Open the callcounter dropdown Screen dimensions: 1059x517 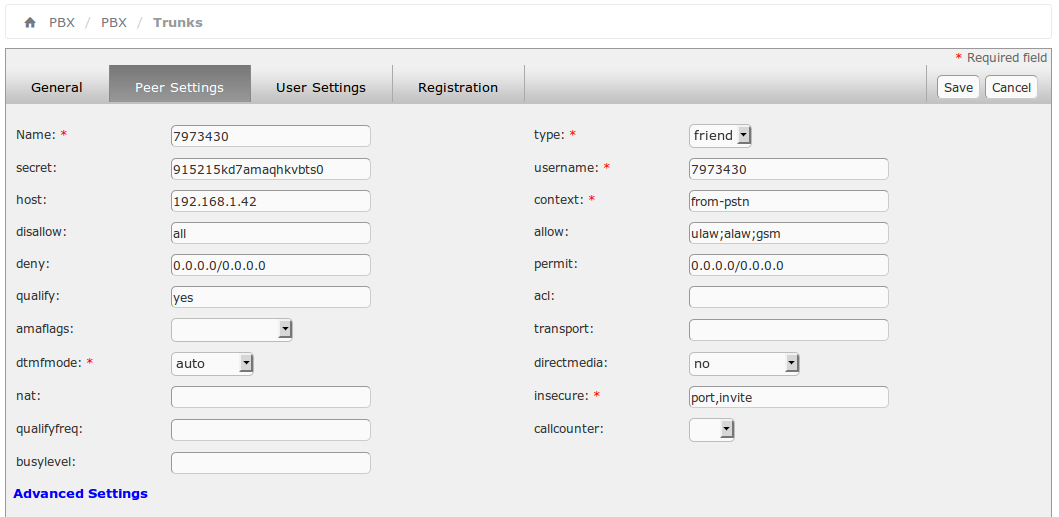[x=712, y=429]
